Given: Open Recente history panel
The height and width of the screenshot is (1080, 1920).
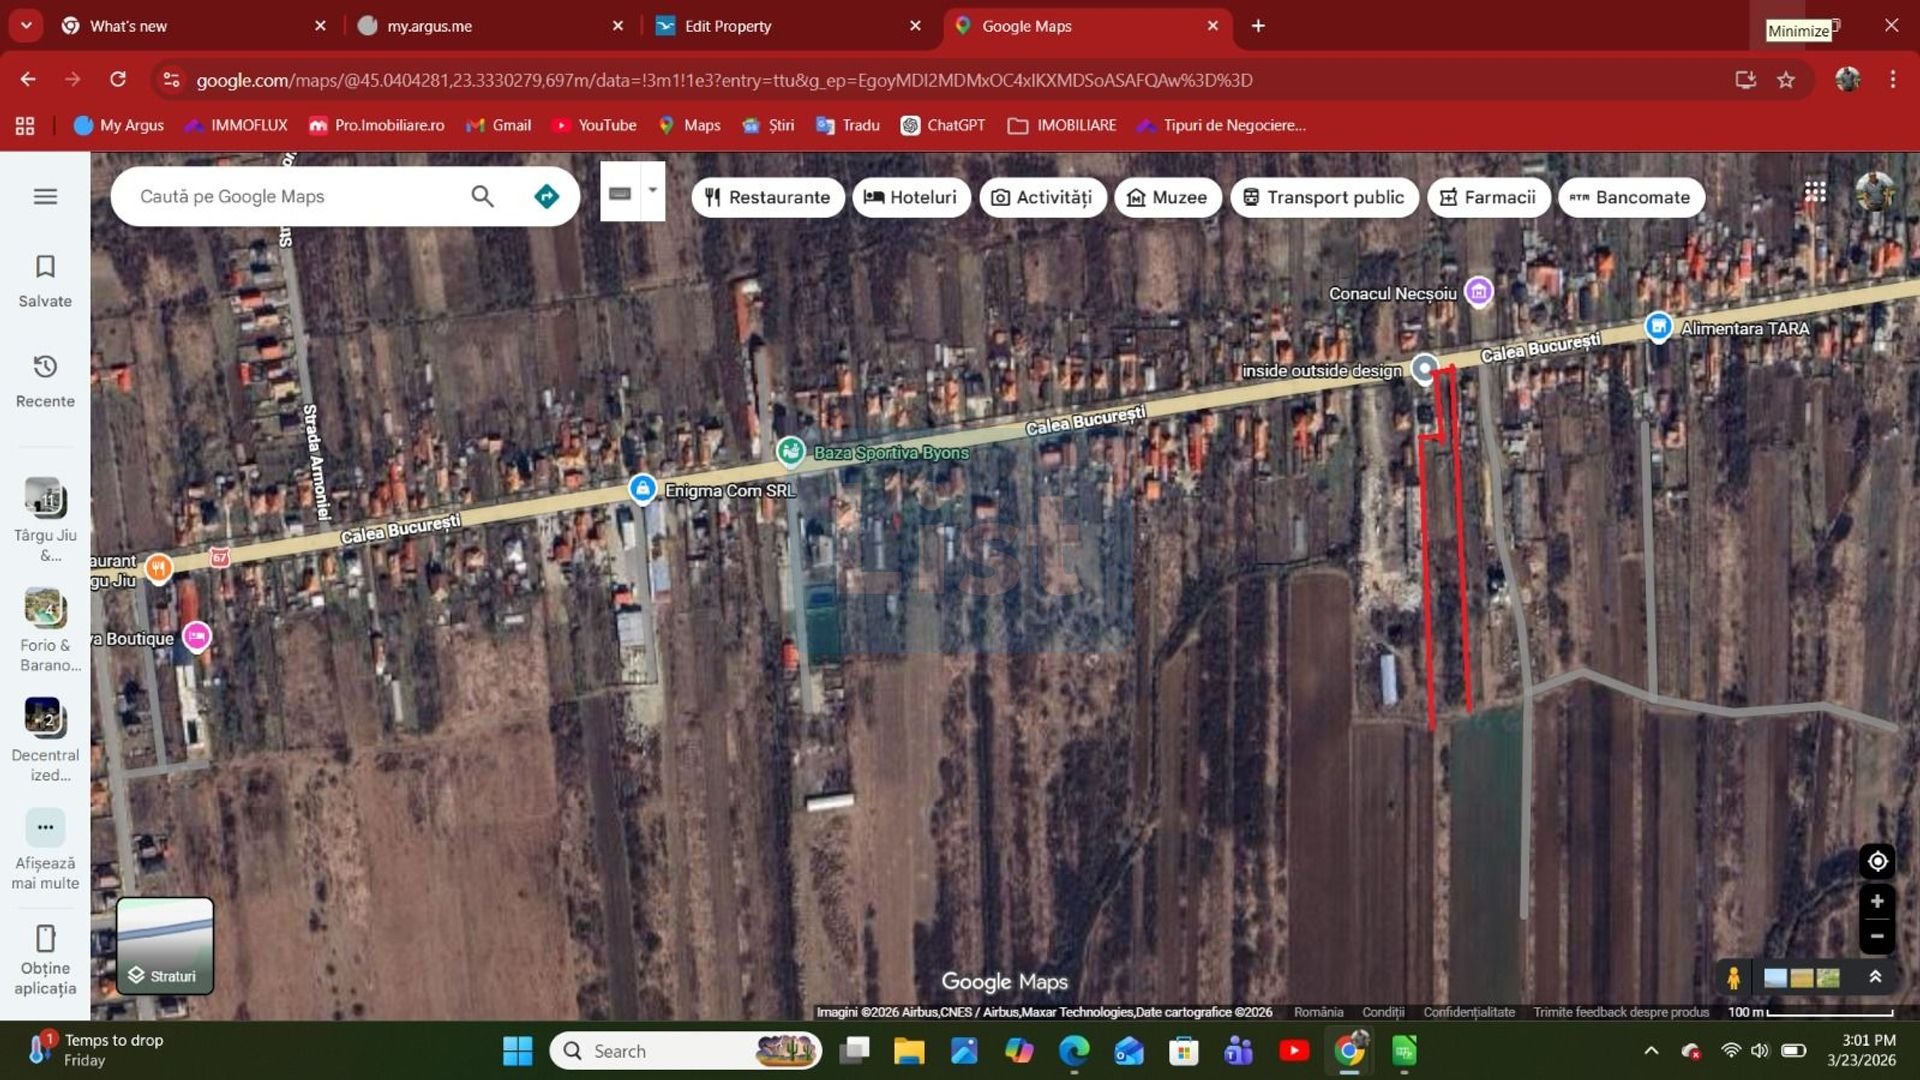Looking at the screenshot, I should click(x=45, y=380).
